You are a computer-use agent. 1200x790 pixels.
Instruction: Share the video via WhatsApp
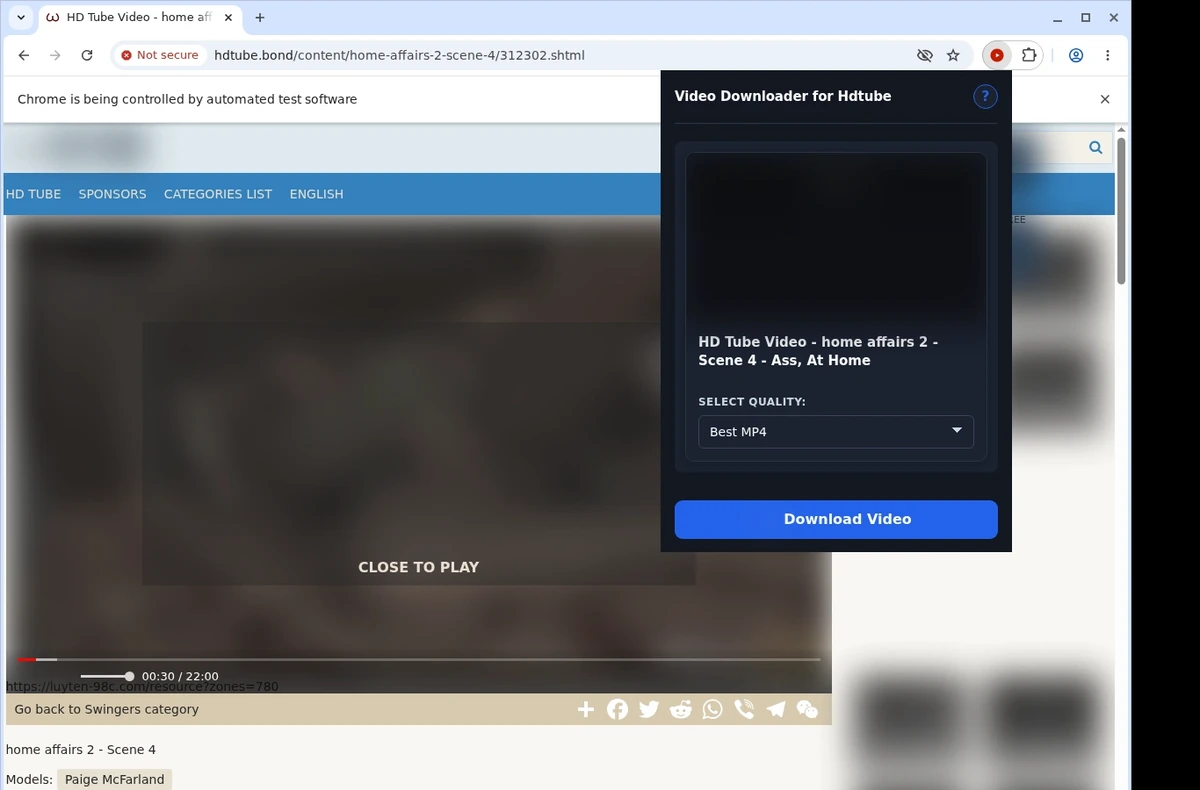(712, 709)
